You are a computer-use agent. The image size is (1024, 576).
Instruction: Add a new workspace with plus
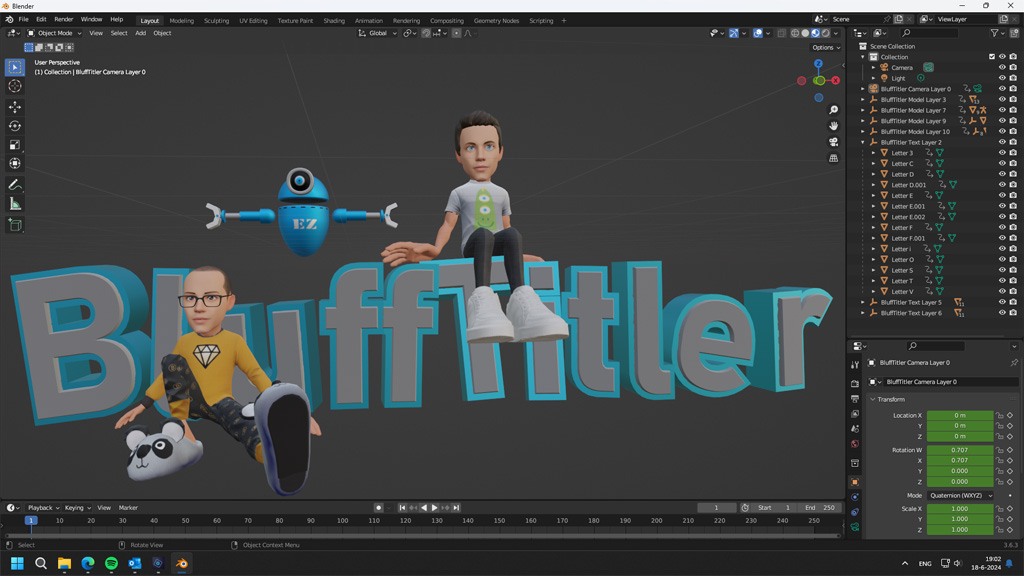564,21
